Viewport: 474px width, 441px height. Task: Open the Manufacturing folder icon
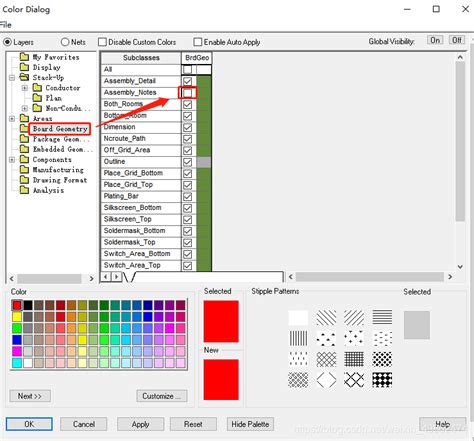[x=24, y=169]
